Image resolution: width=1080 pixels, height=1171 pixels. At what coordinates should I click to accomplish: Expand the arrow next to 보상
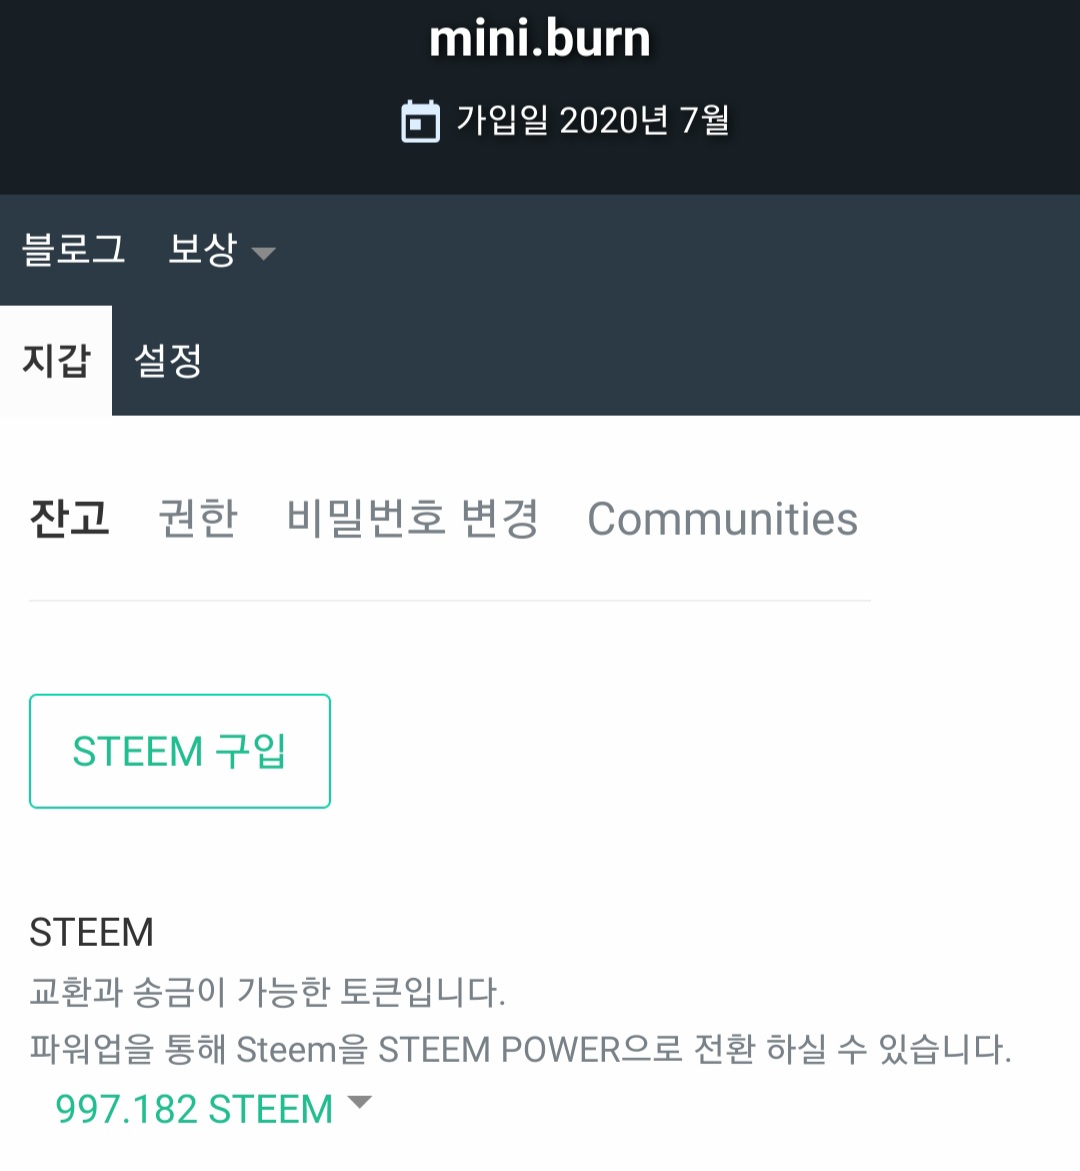tap(263, 253)
